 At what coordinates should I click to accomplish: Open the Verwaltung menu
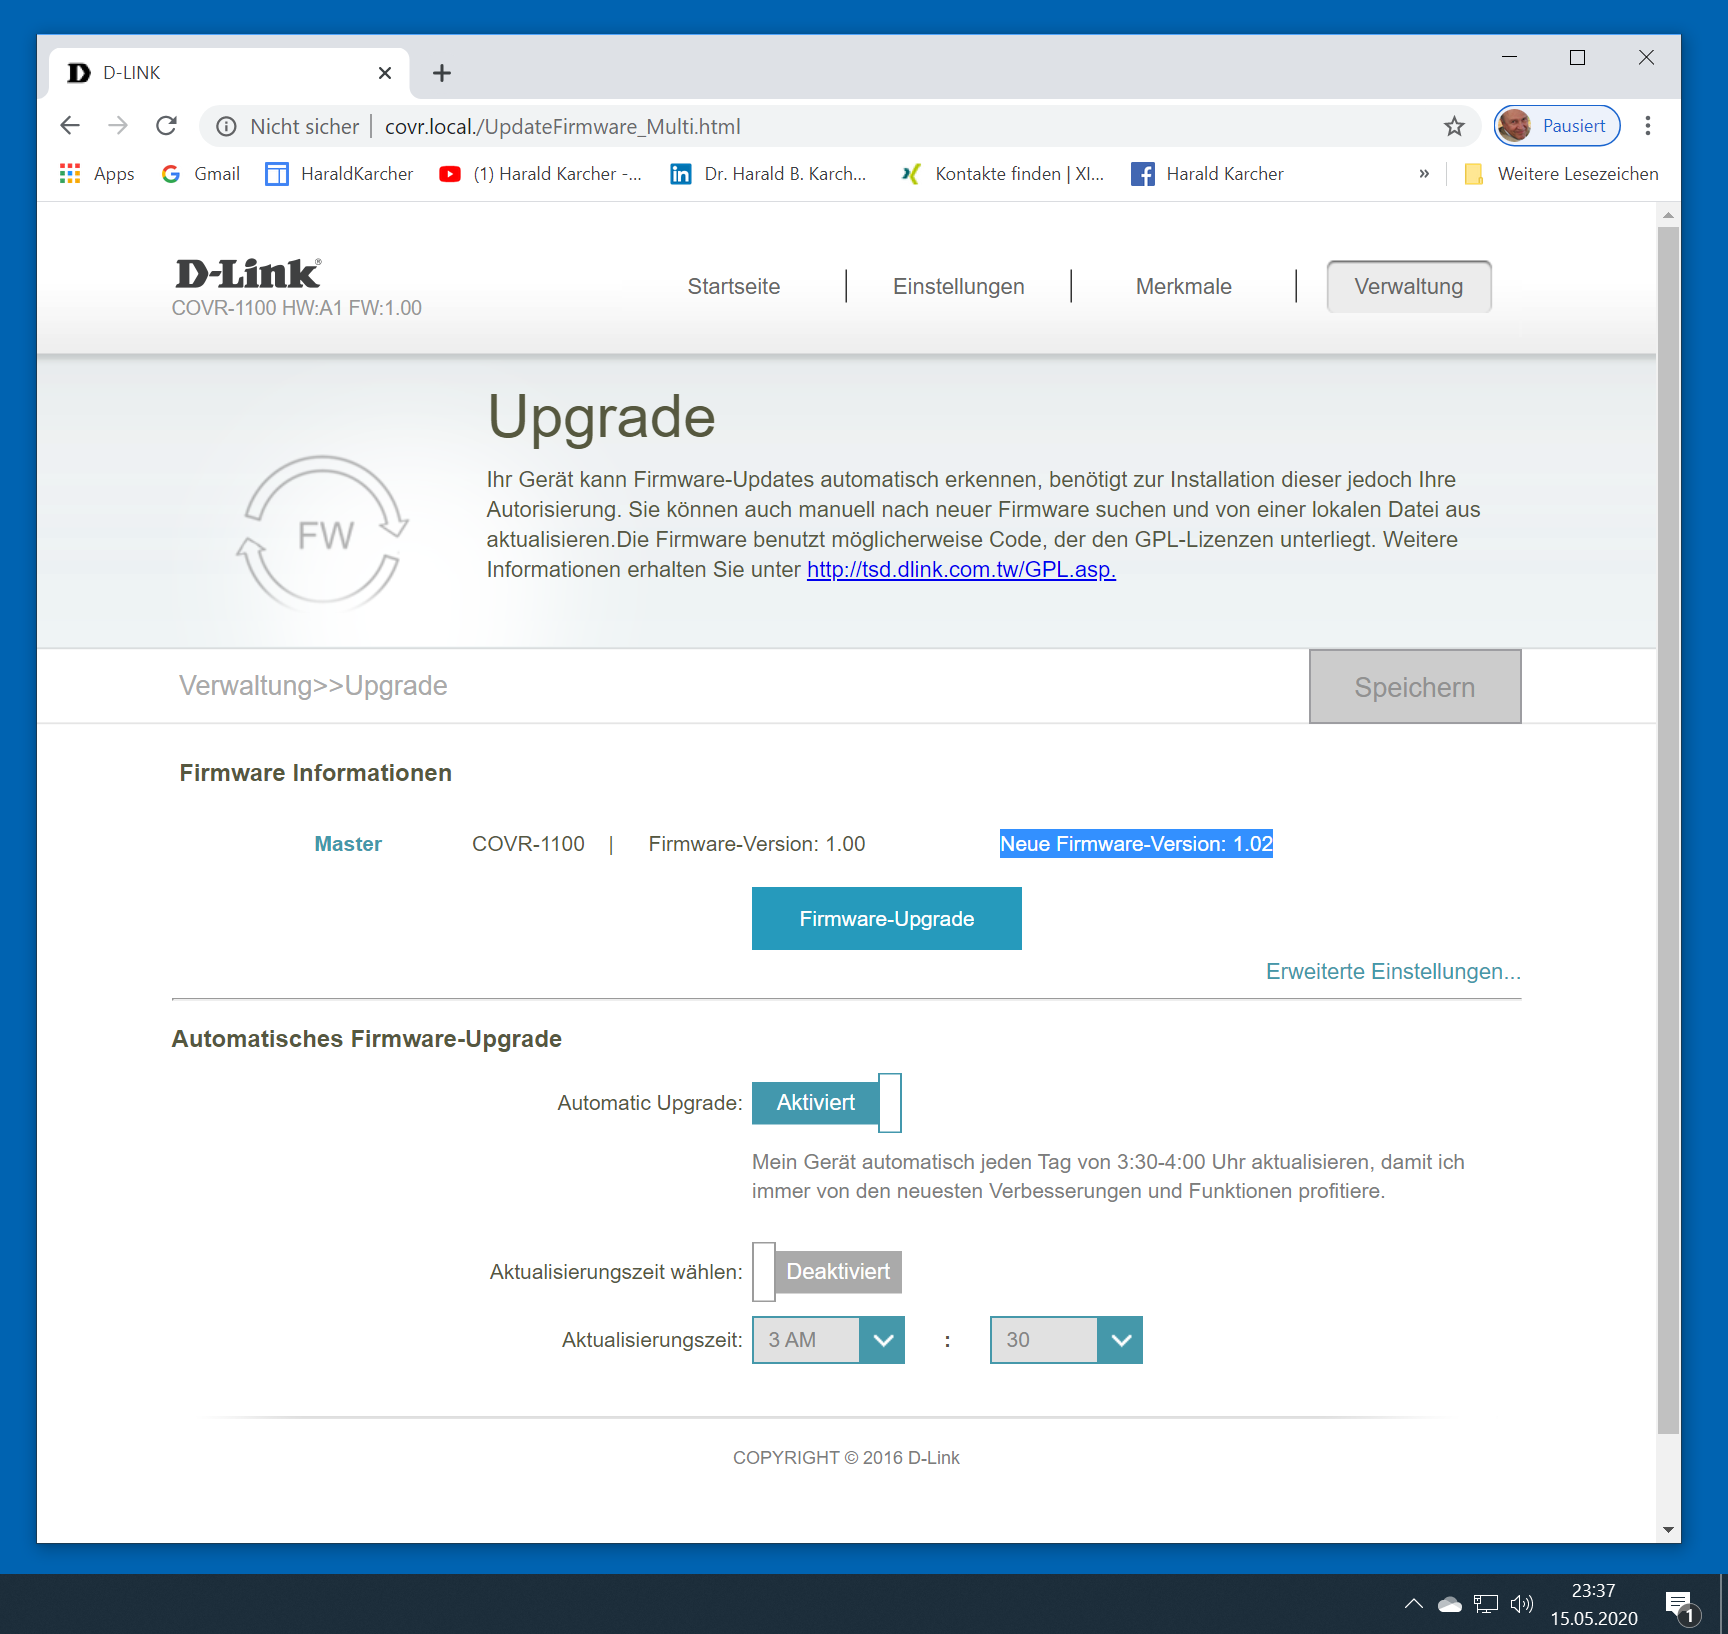[1409, 287]
